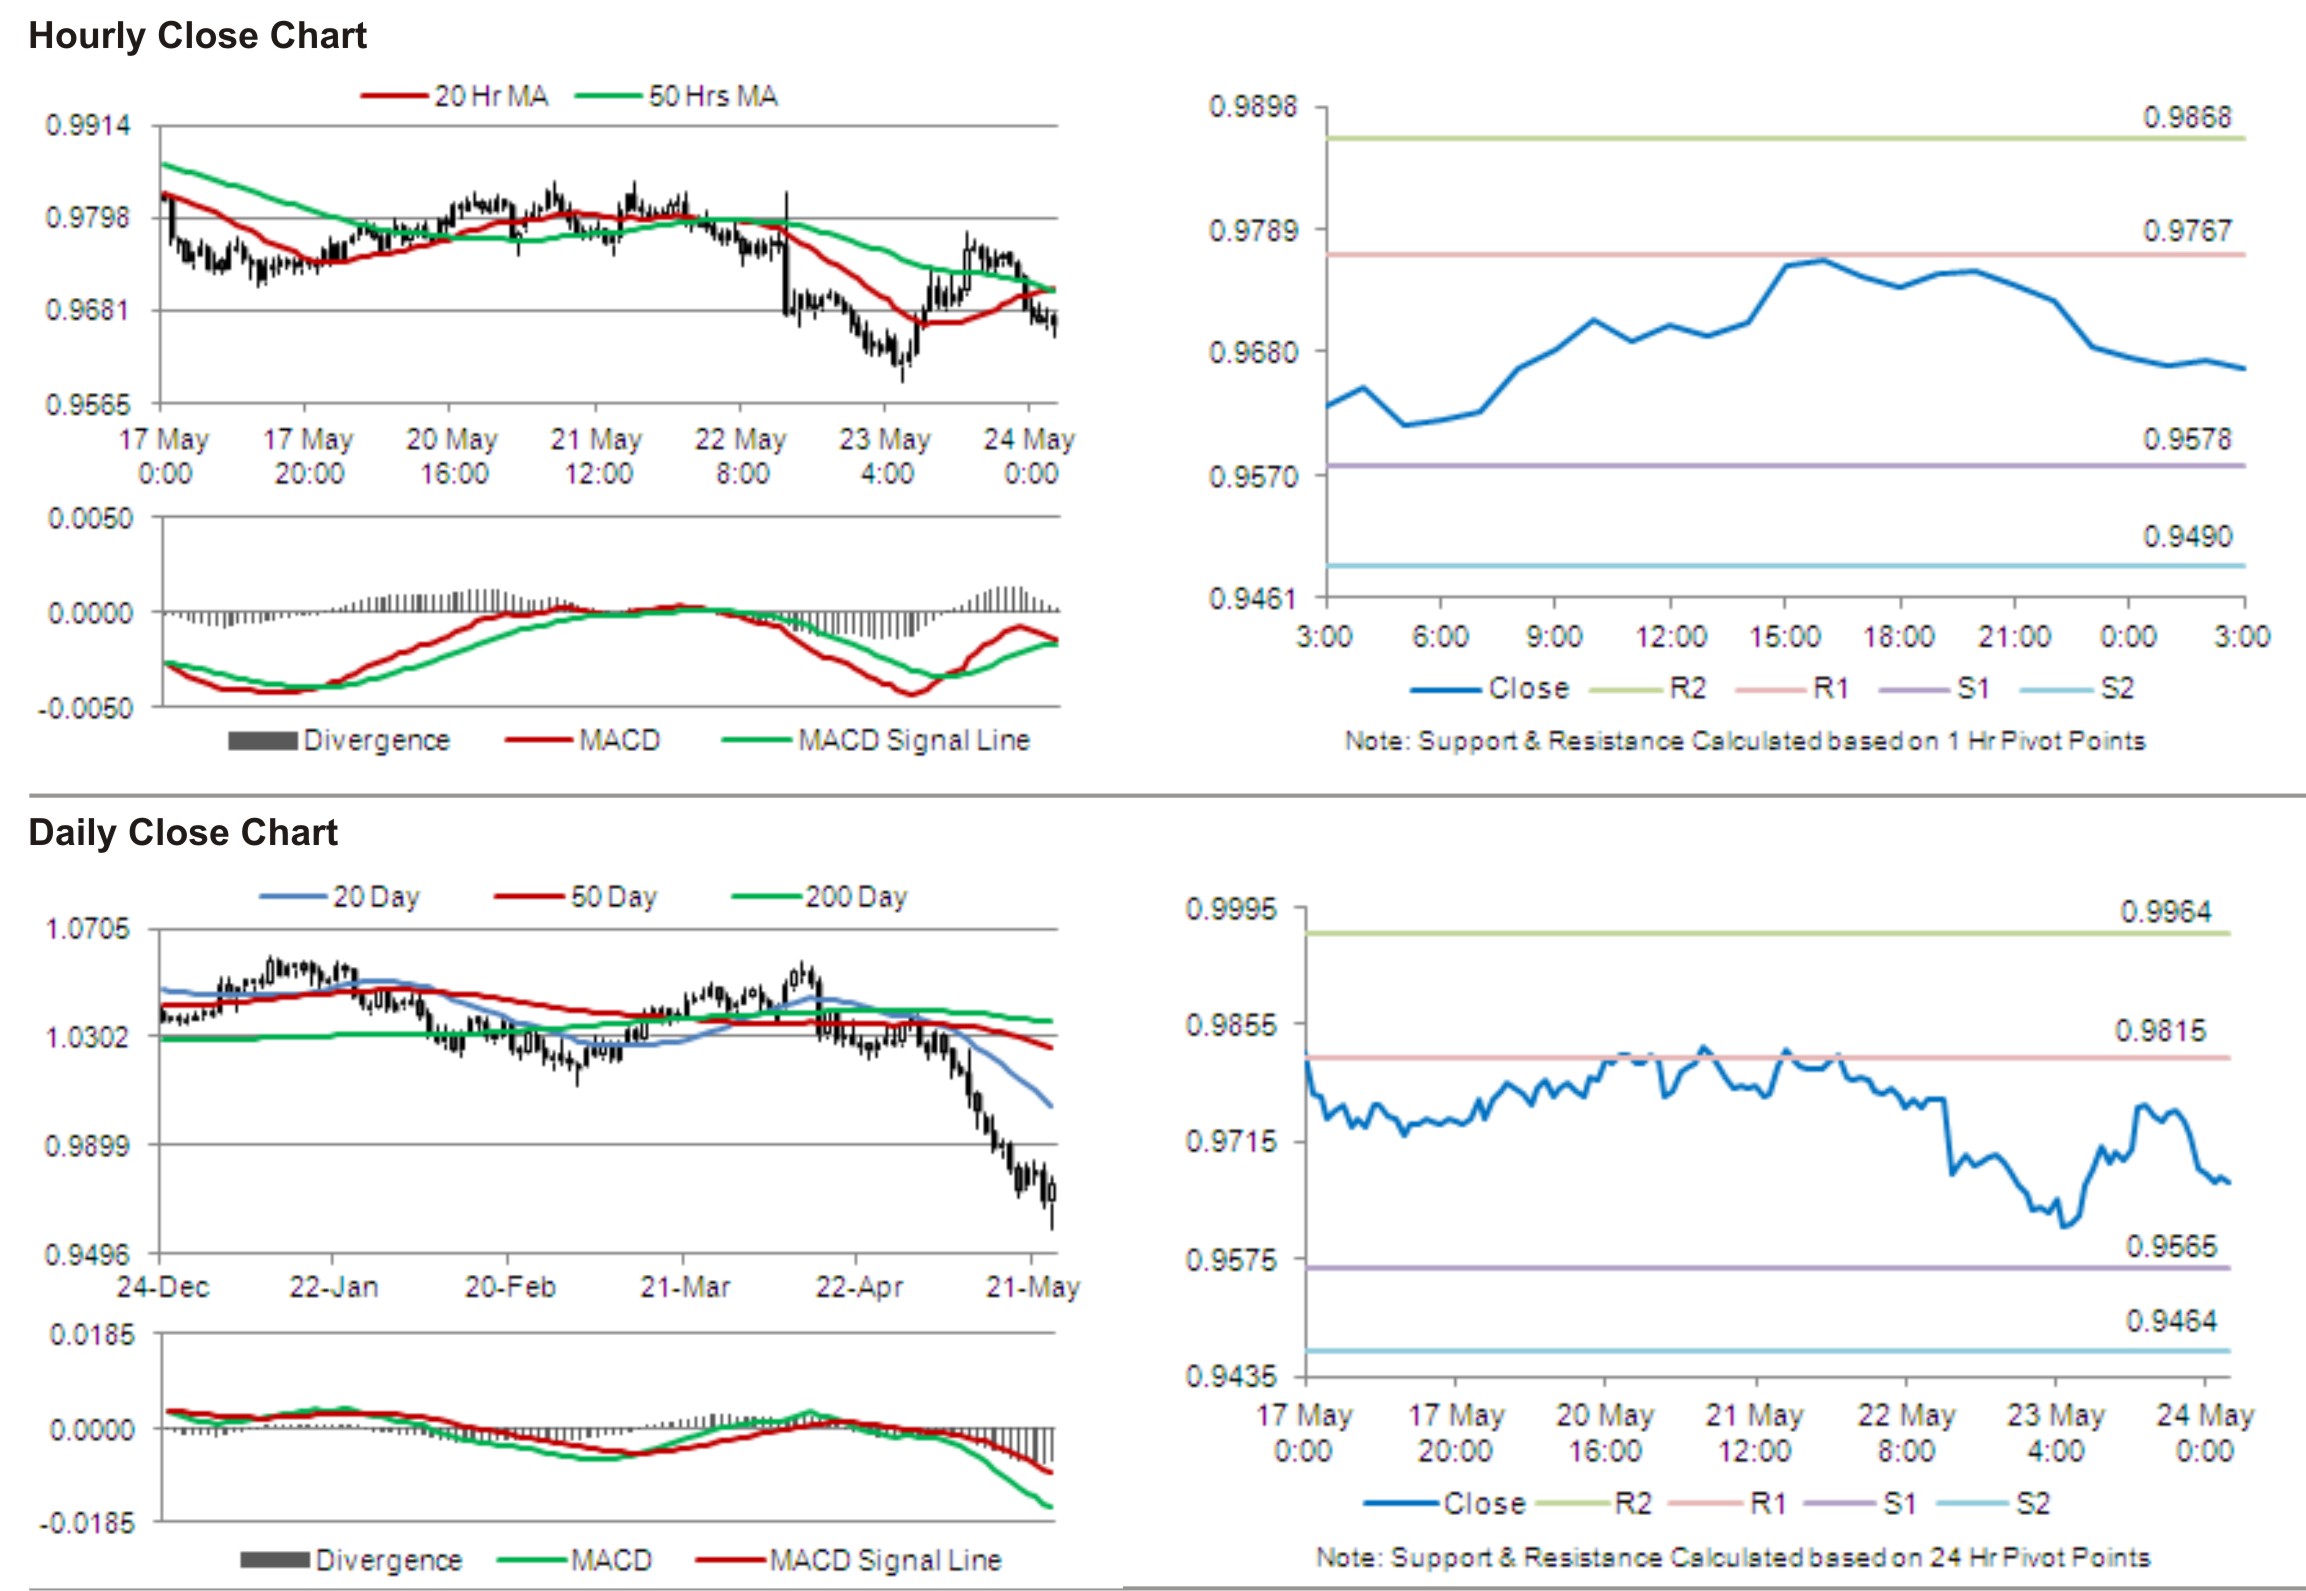
Task: Click MACD Signal Line legend under hourly chart
Action: coord(876,741)
